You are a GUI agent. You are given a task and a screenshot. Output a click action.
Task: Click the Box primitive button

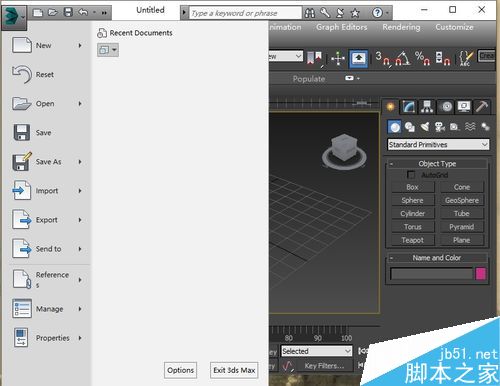coord(413,187)
